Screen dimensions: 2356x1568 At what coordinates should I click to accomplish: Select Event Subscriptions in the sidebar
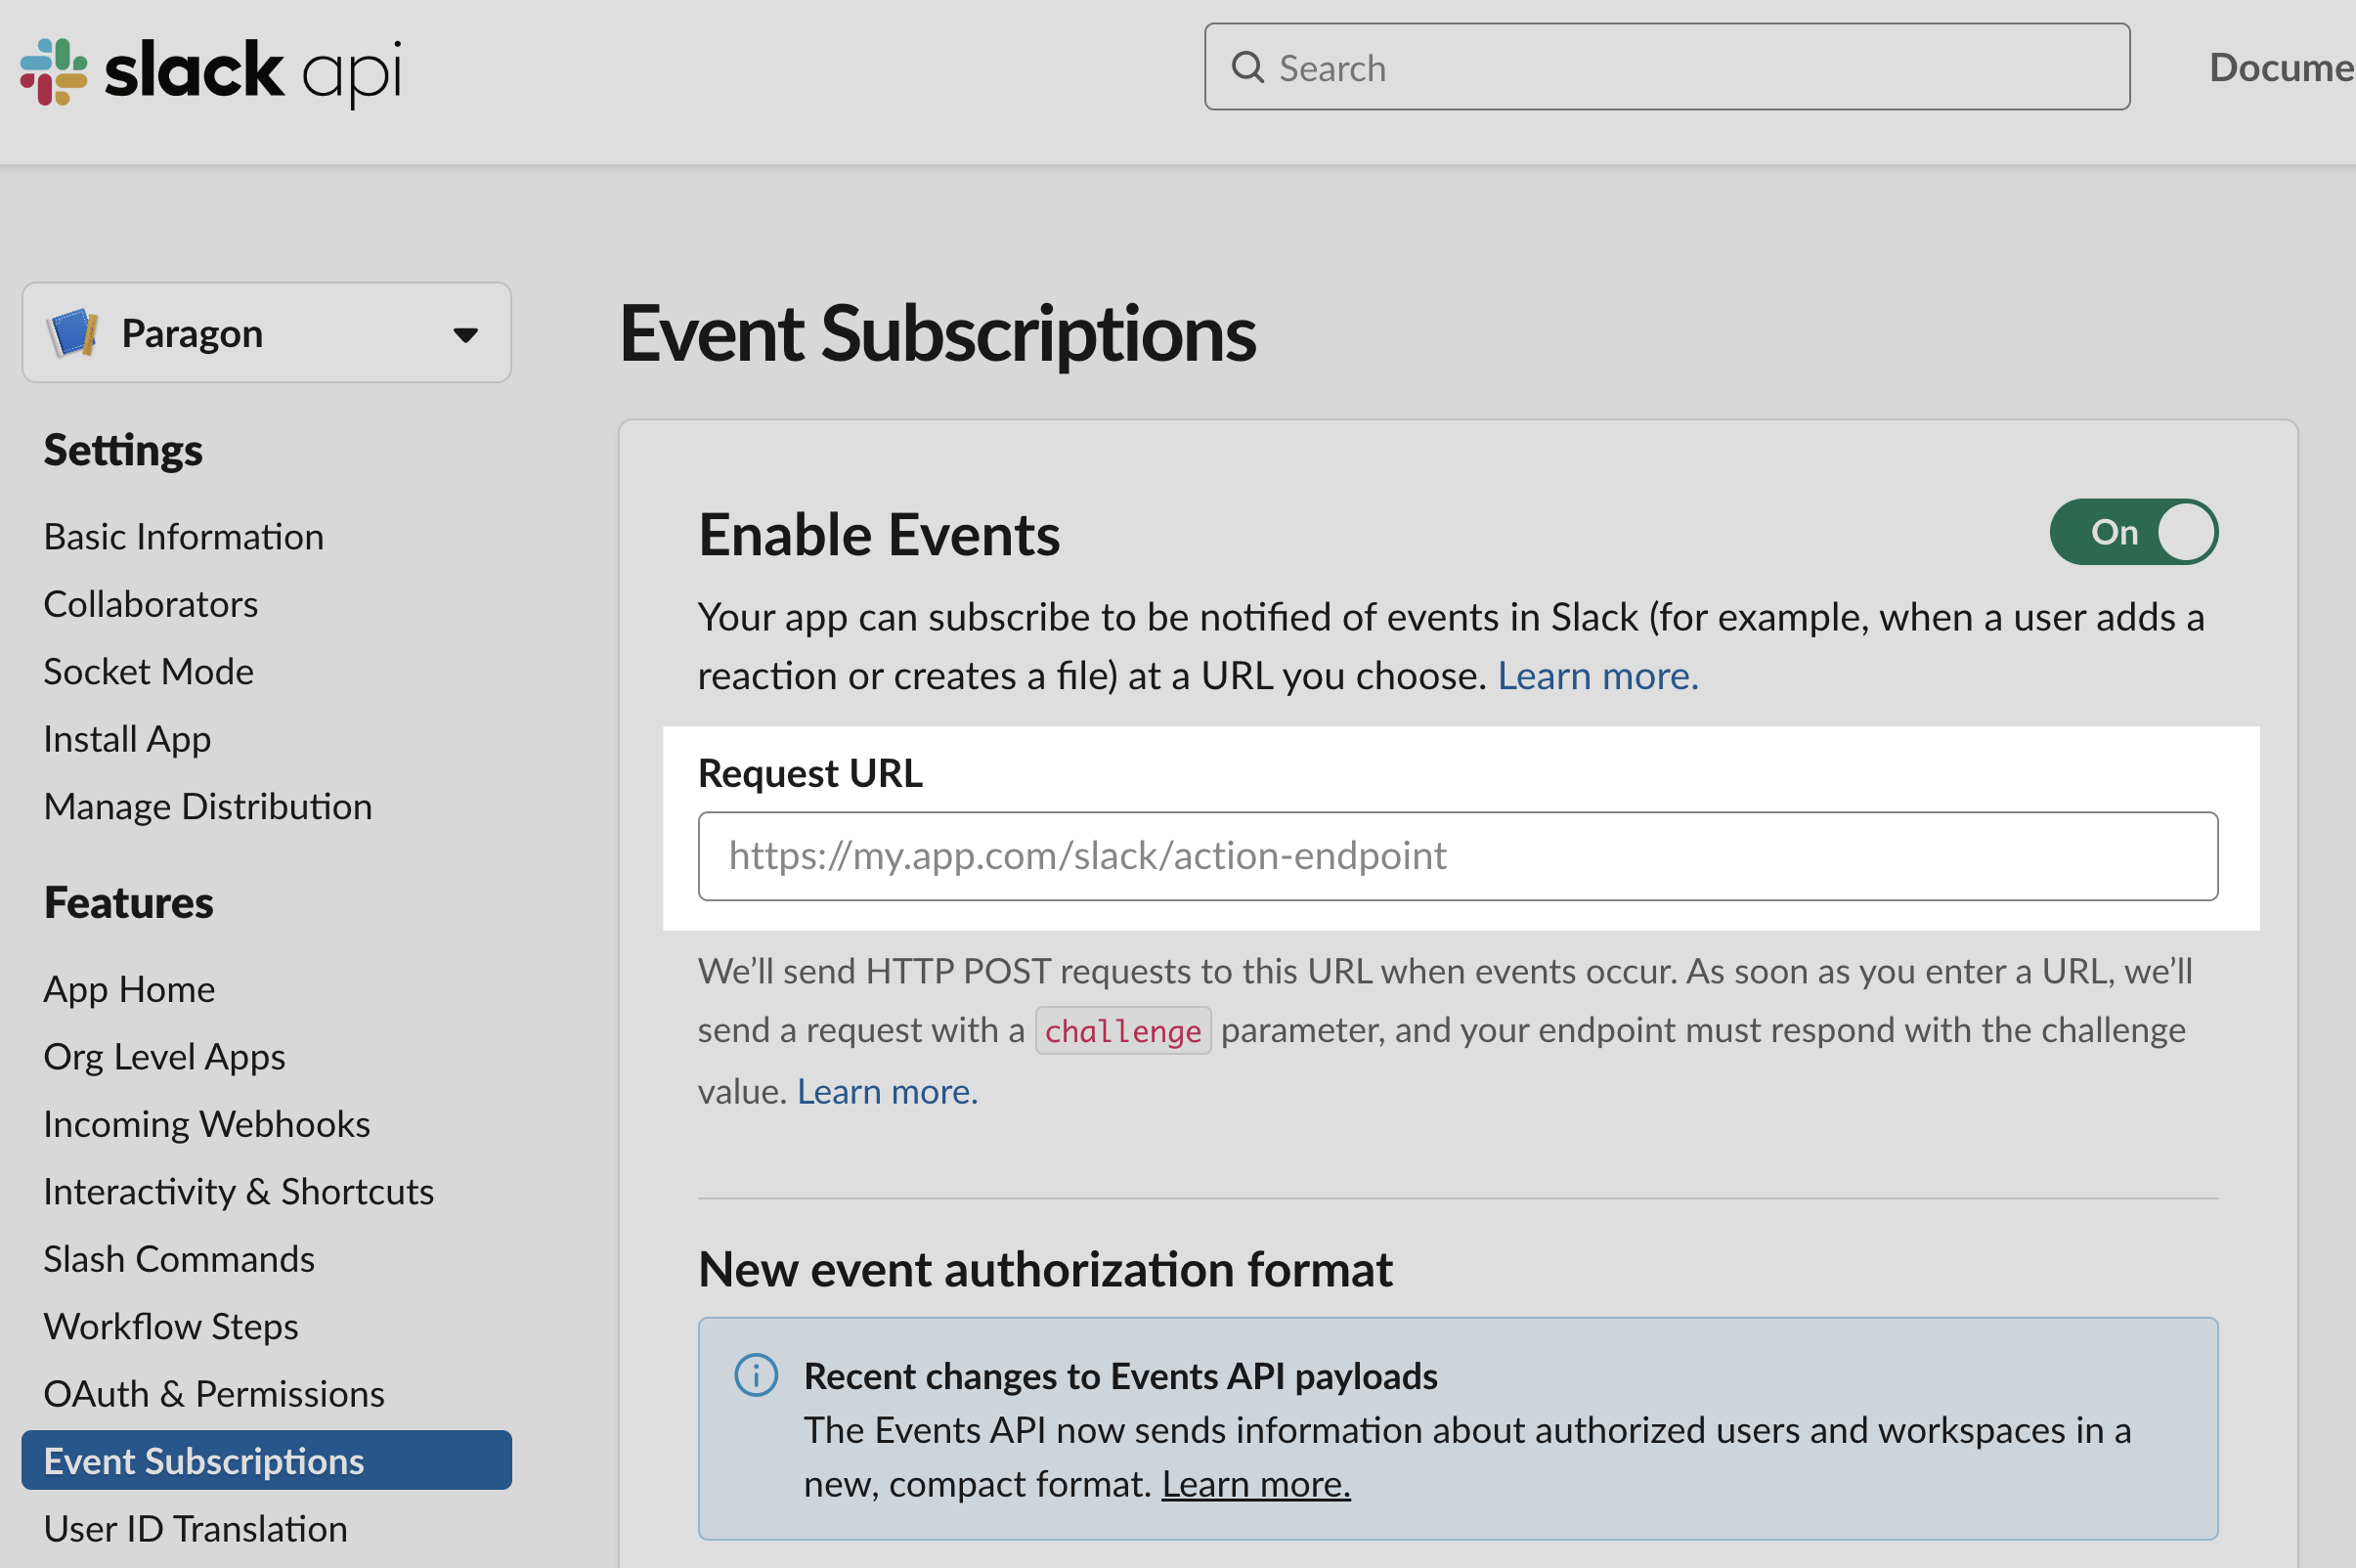pyautogui.click(x=267, y=1460)
